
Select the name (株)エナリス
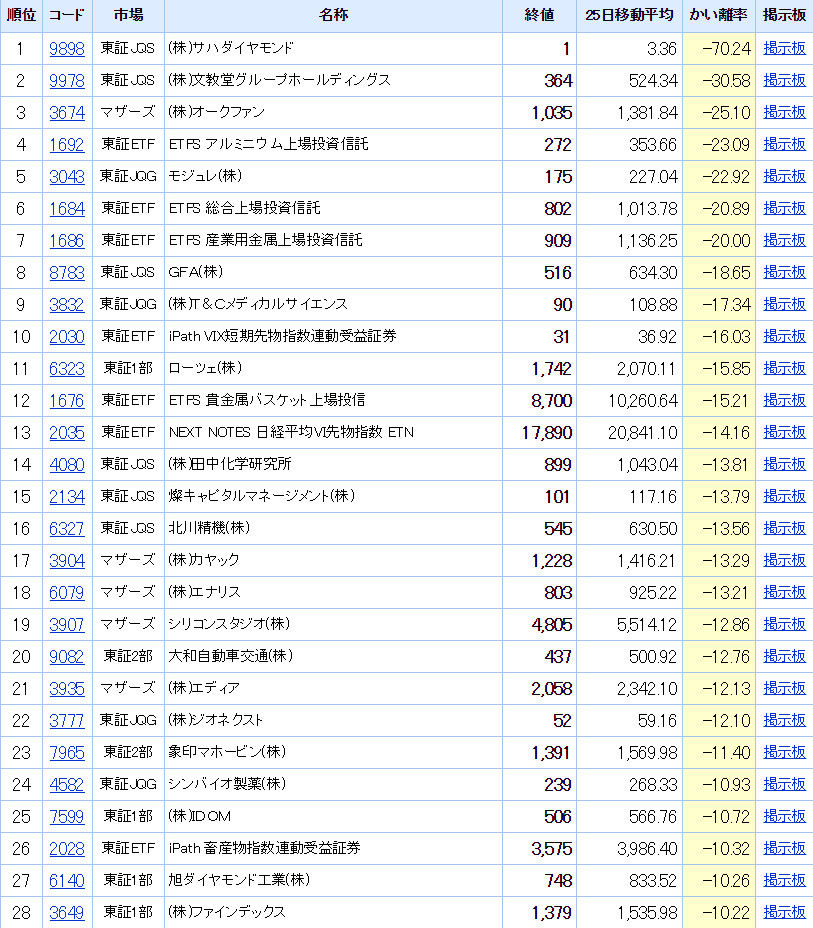(204, 592)
